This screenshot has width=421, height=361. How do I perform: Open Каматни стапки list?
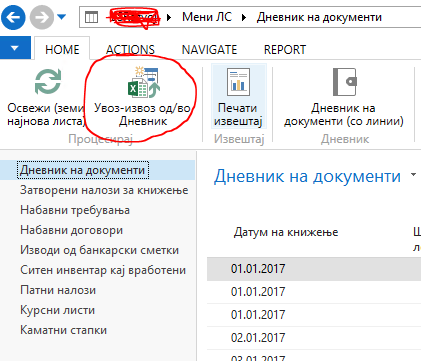(63, 330)
